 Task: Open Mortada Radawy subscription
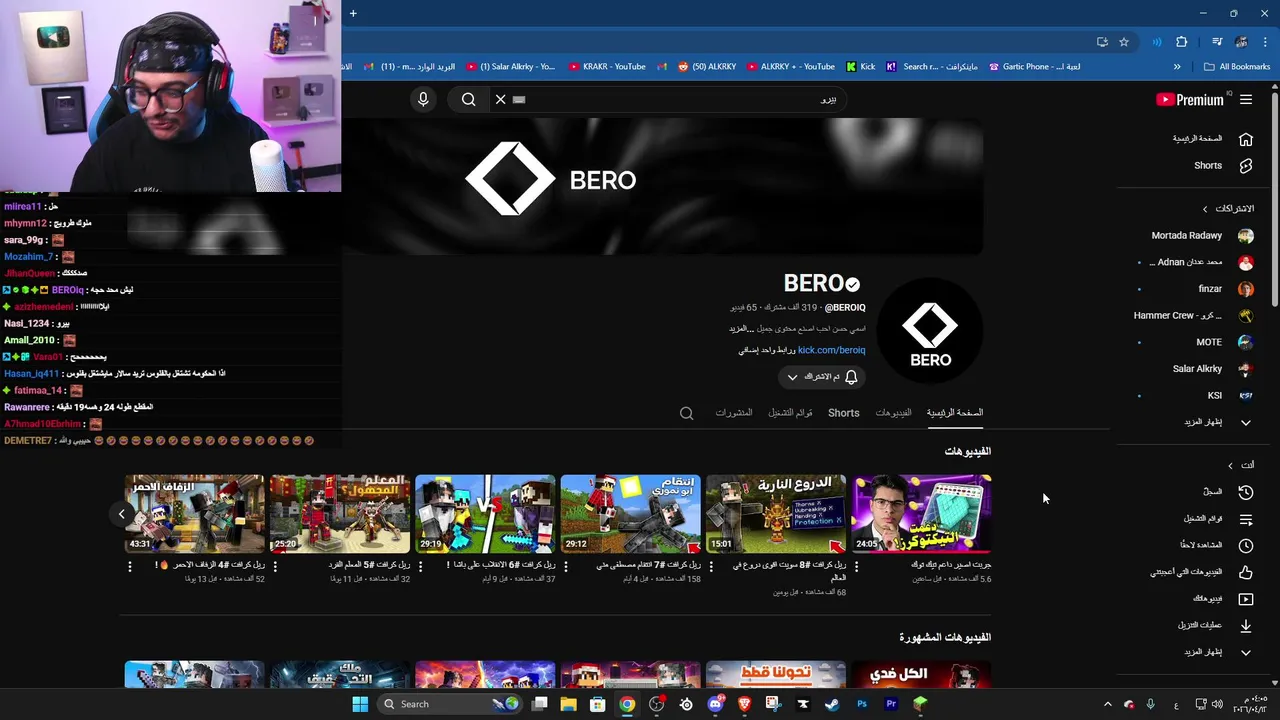point(1202,236)
